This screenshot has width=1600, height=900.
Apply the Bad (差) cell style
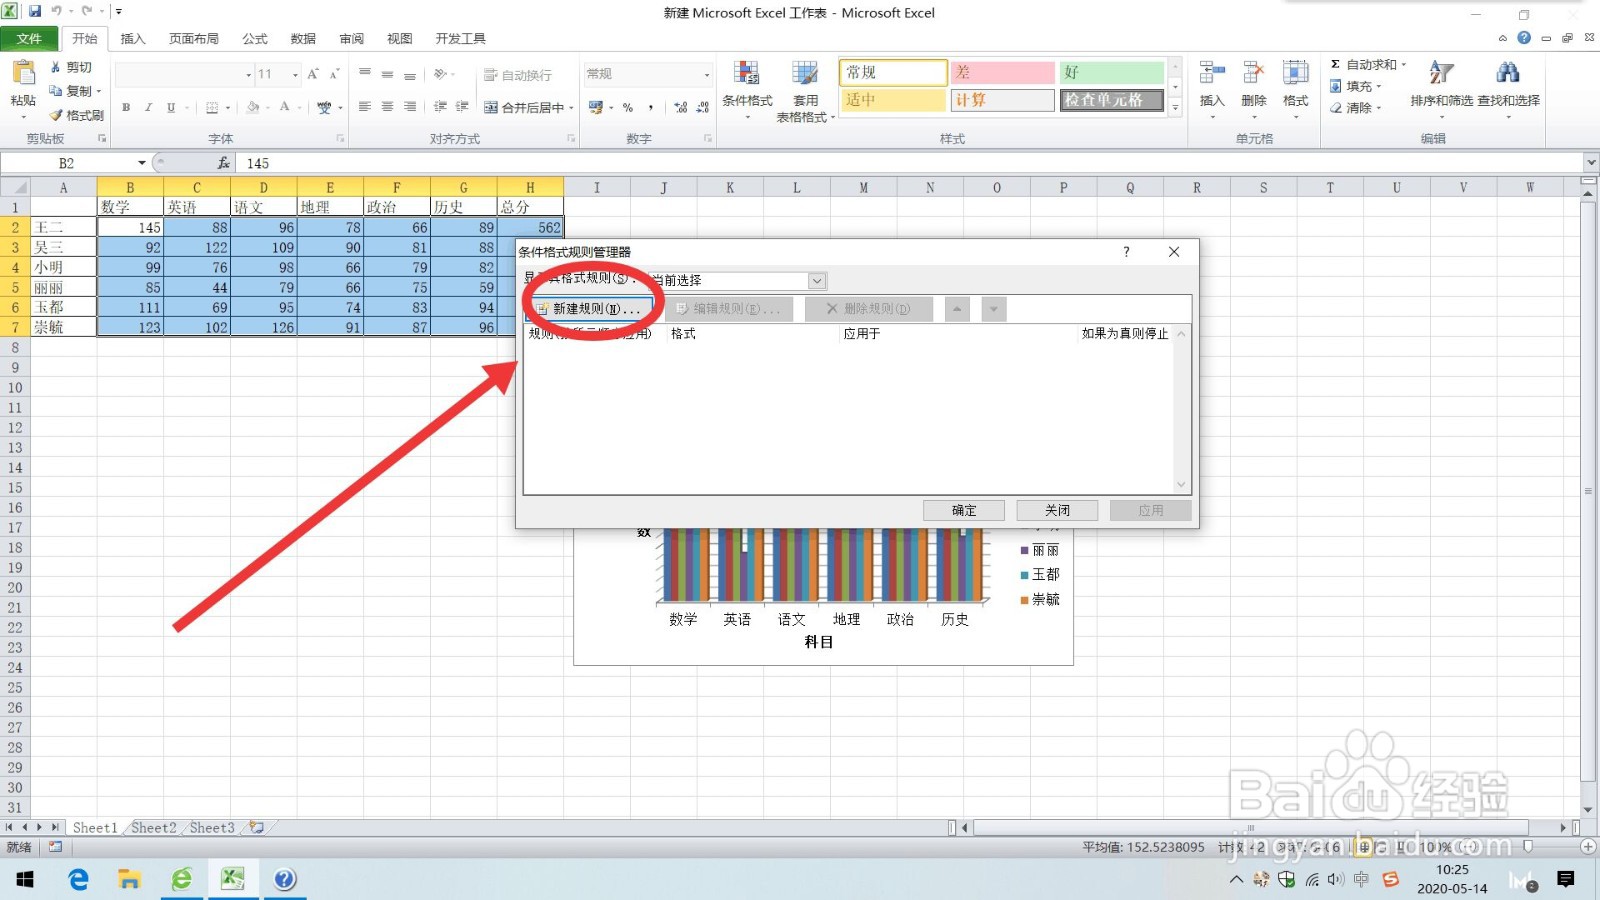(x=1002, y=73)
